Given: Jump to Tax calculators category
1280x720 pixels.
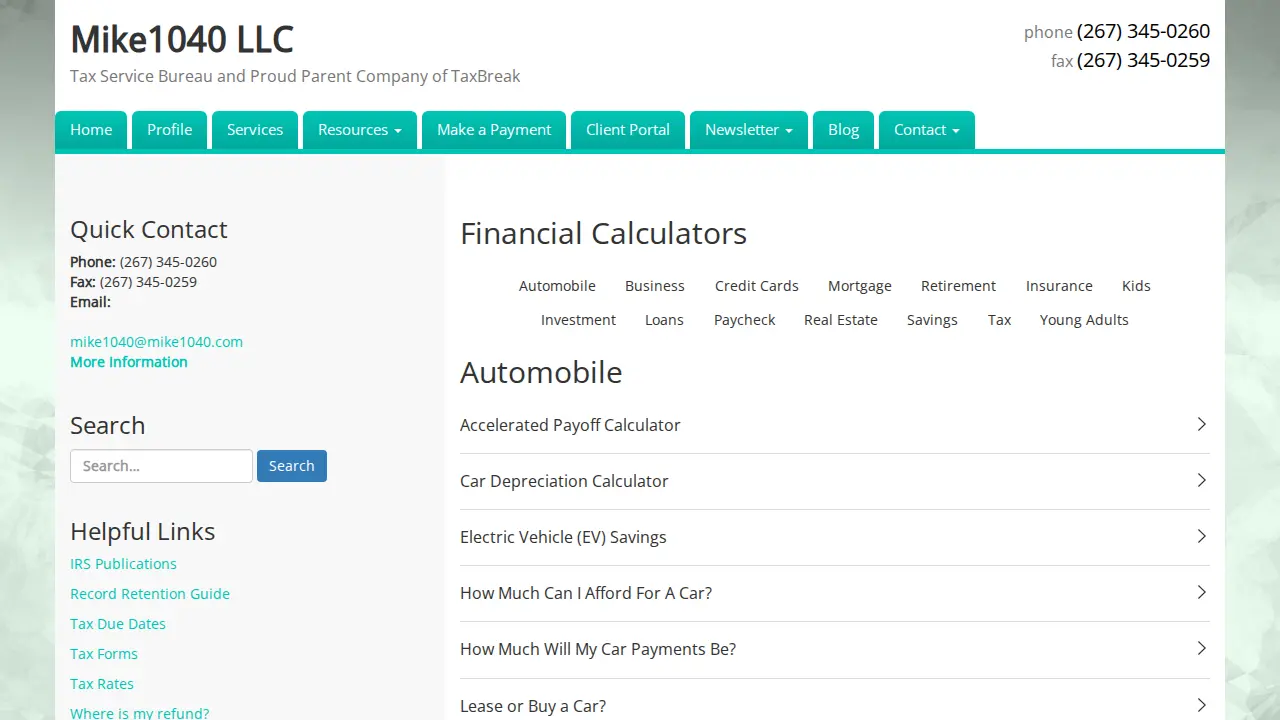Looking at the screenshot, I should tap(1000, 320).
